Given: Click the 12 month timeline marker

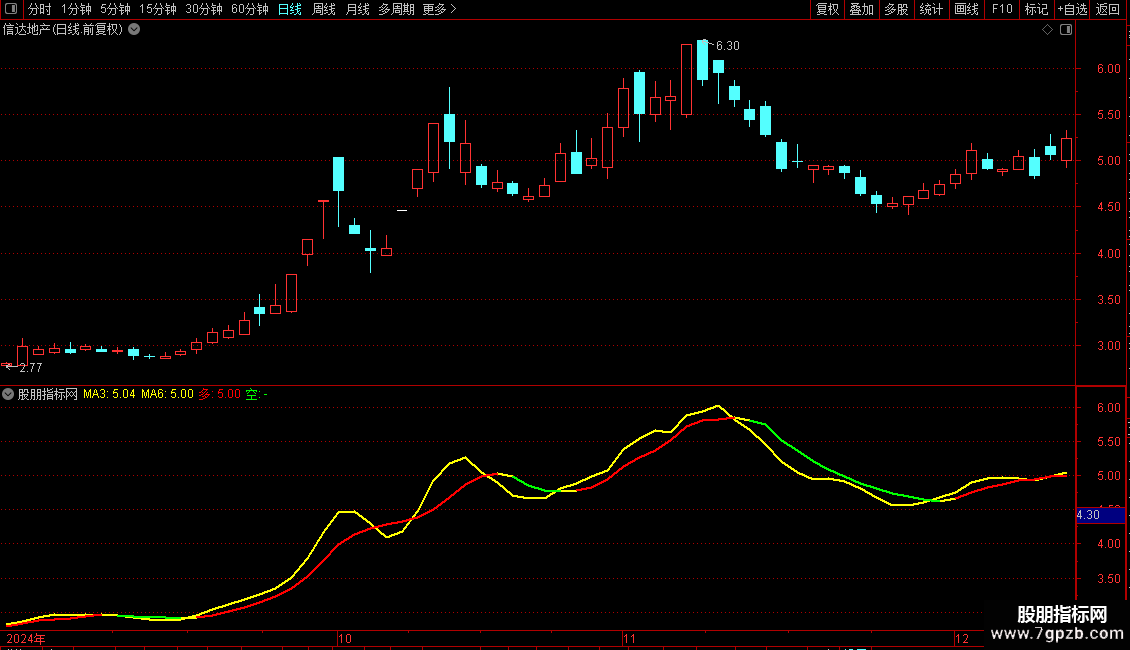Looking at the screenshot, I should pyautogui.click(x=961, y=638).
